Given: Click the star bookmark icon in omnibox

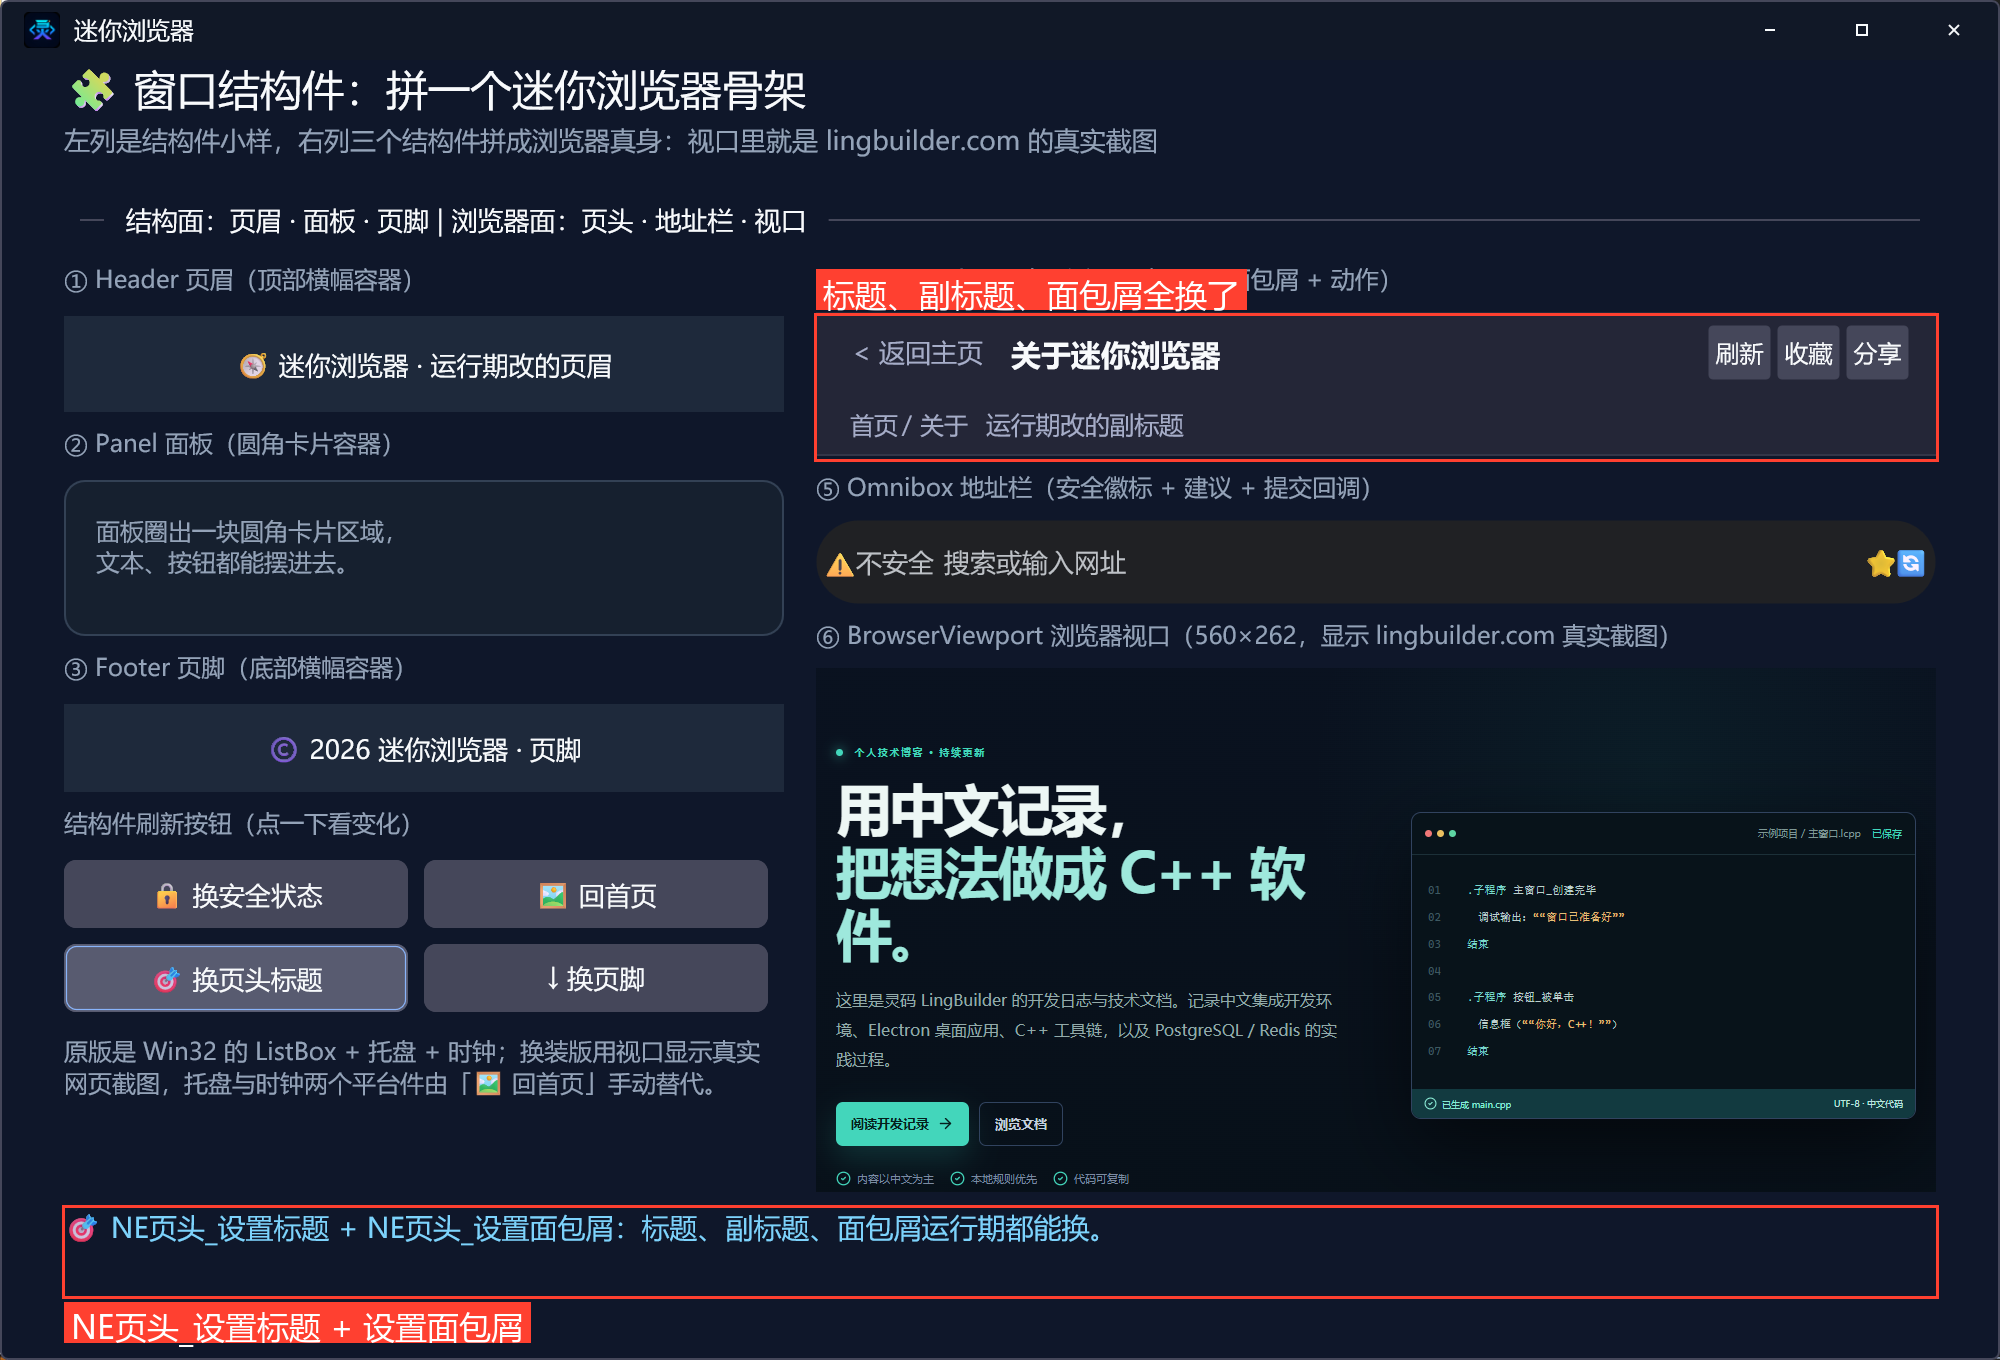Looking at the screenshot, I should pyautogui.click(x=1880, y=564).
